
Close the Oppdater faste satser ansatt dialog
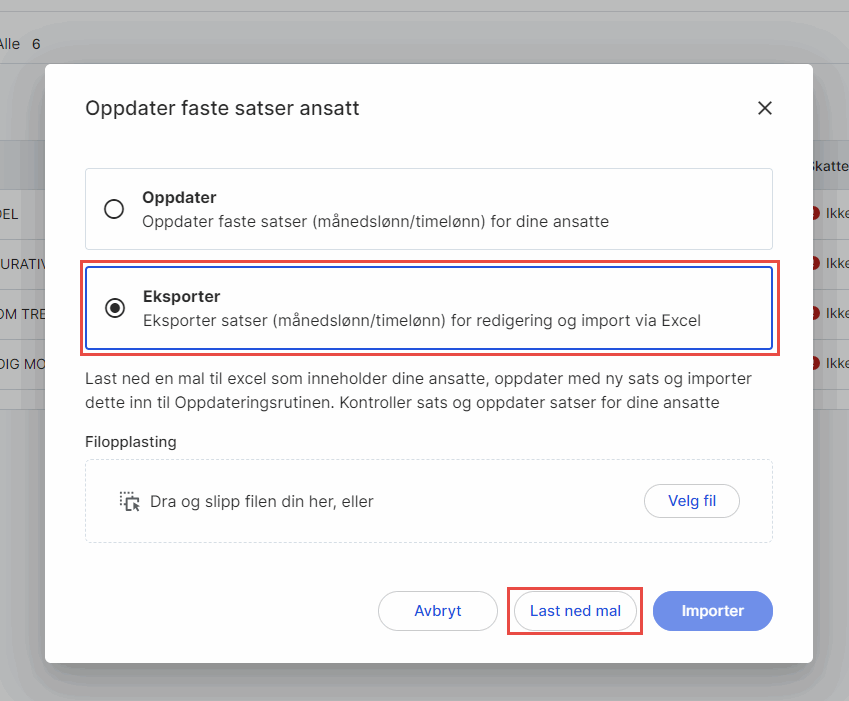tap(765, 108)
